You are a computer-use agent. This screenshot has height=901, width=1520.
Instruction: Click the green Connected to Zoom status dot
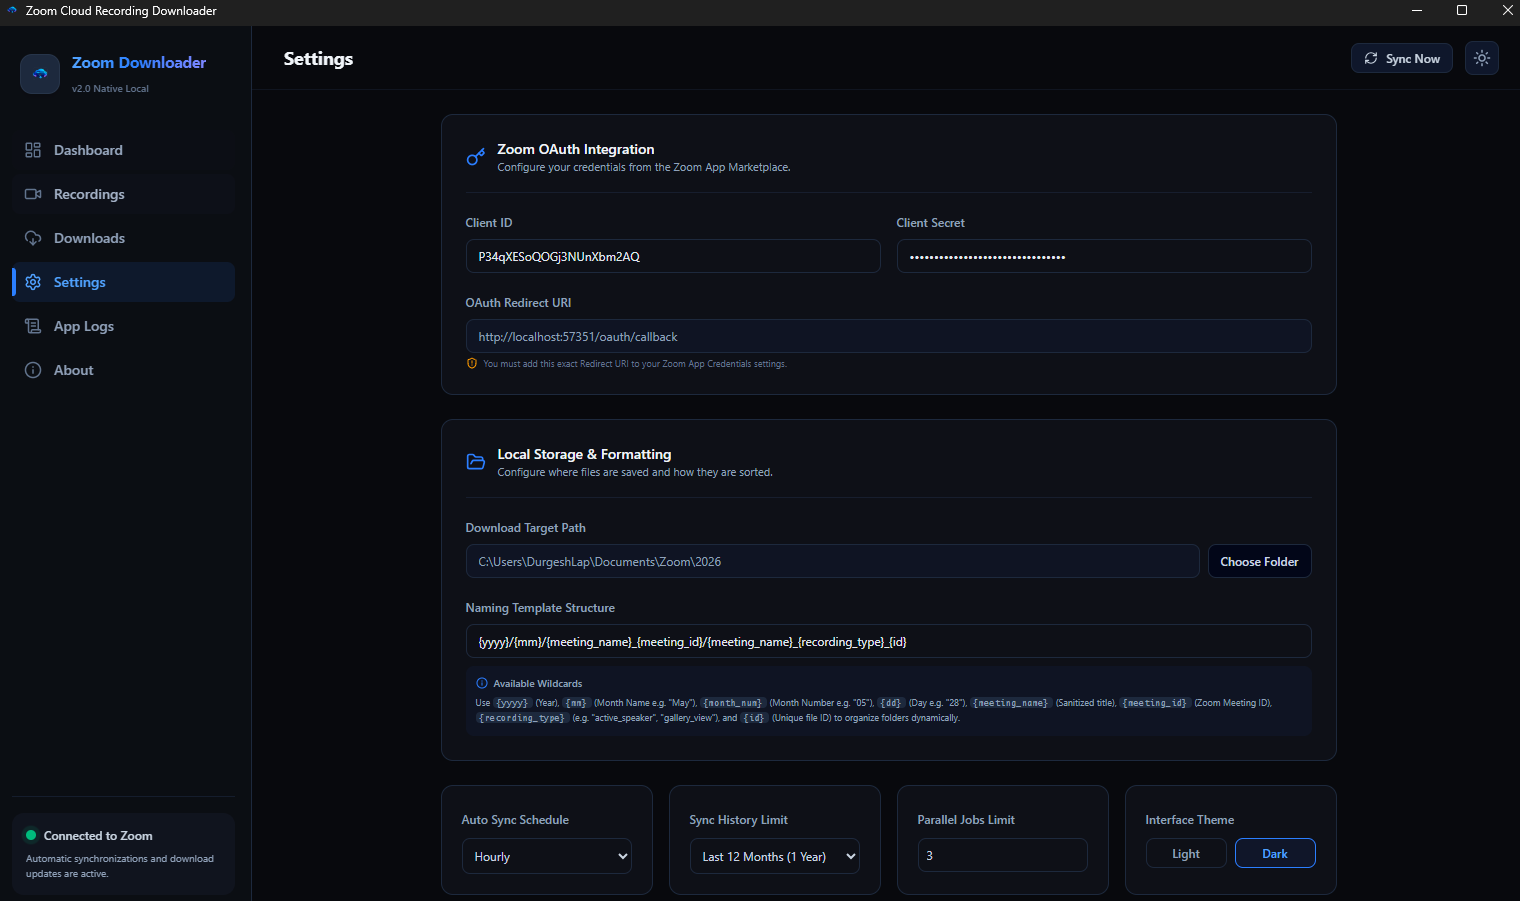pos(31,835)
